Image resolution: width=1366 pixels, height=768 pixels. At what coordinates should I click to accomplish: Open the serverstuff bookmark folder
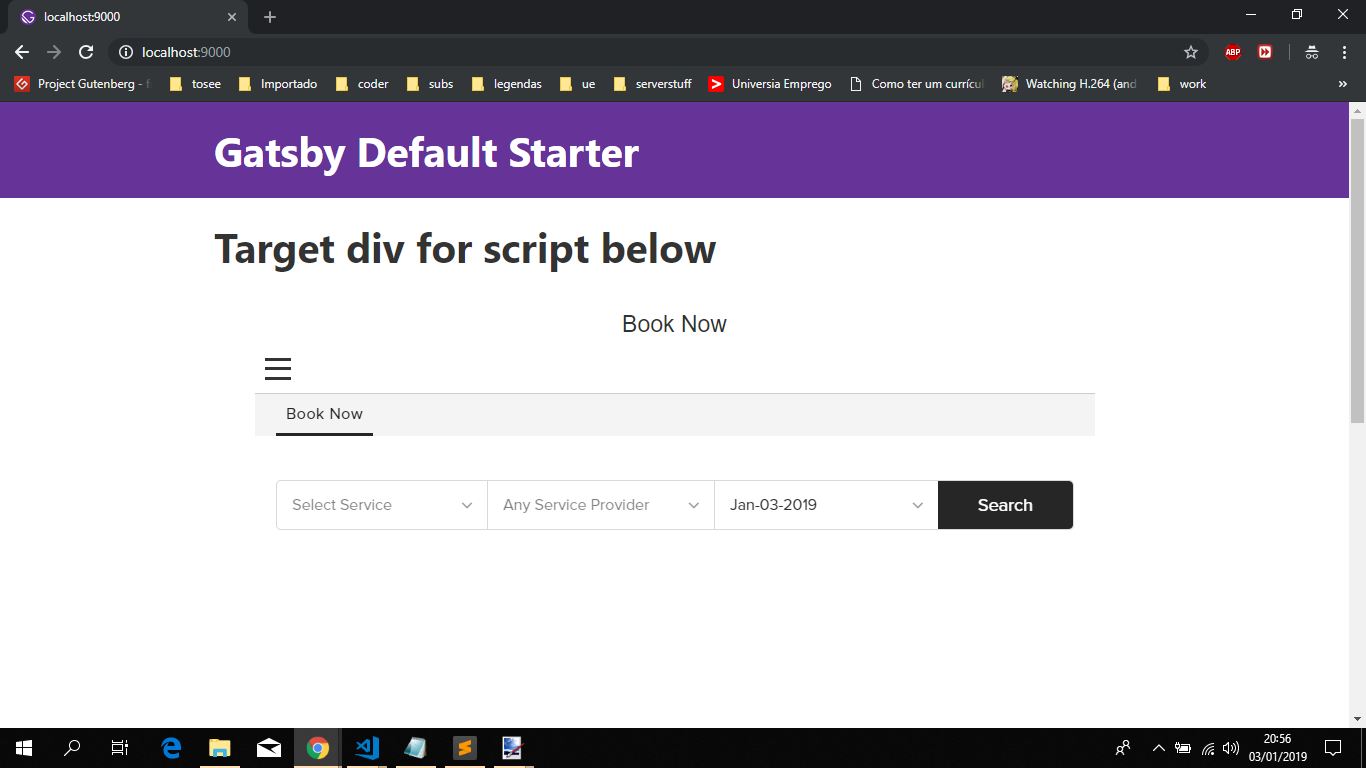pyautogui.click(x=653, y=84)
